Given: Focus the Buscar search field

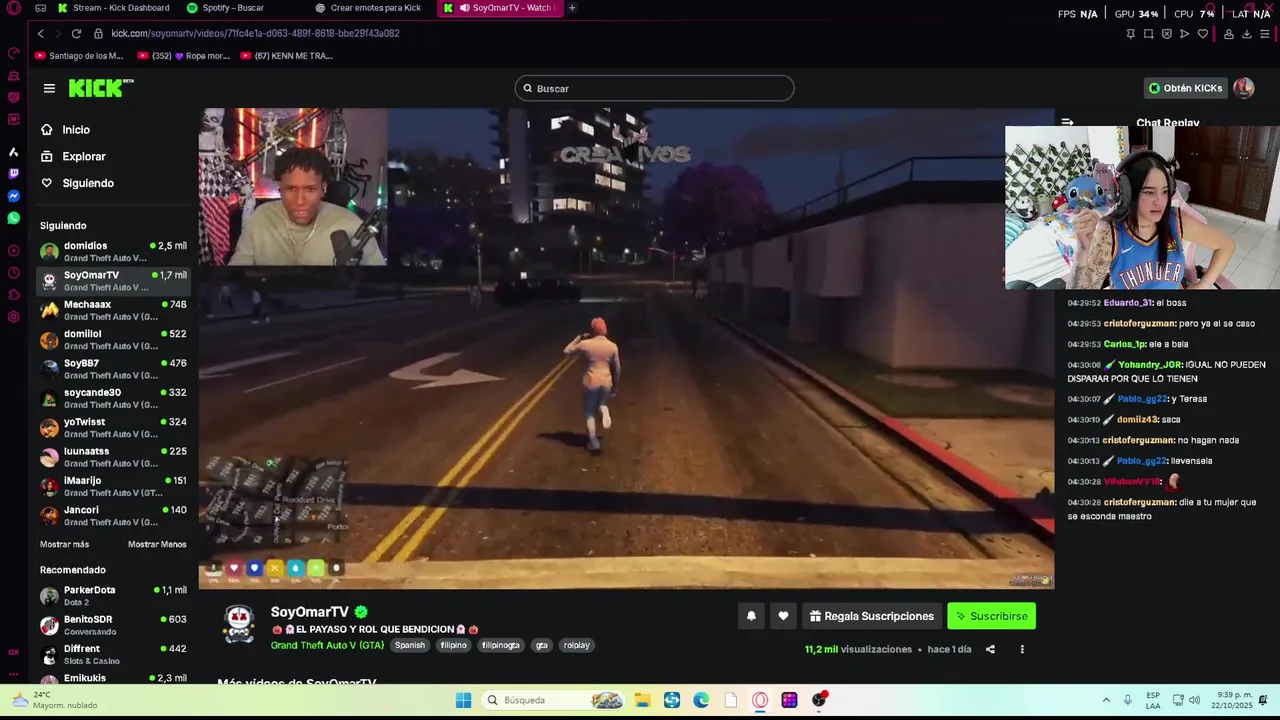Looking at the screenshot, I should [654, 88].
